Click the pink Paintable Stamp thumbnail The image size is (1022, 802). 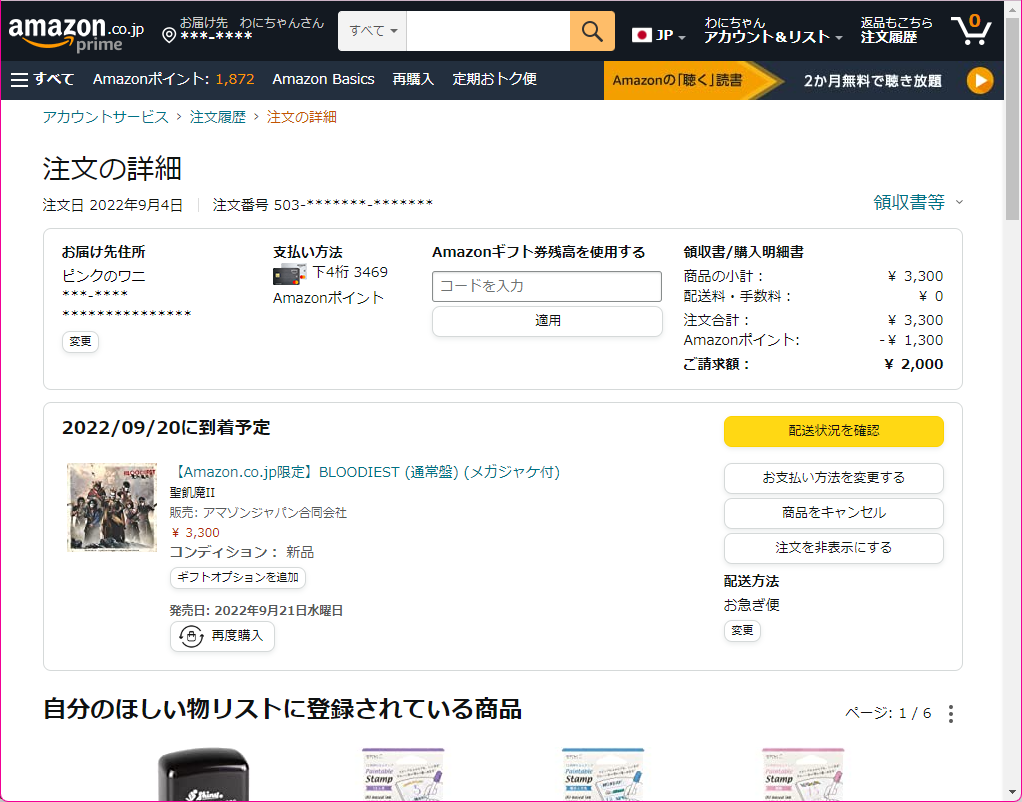click(x=803, y=775)
